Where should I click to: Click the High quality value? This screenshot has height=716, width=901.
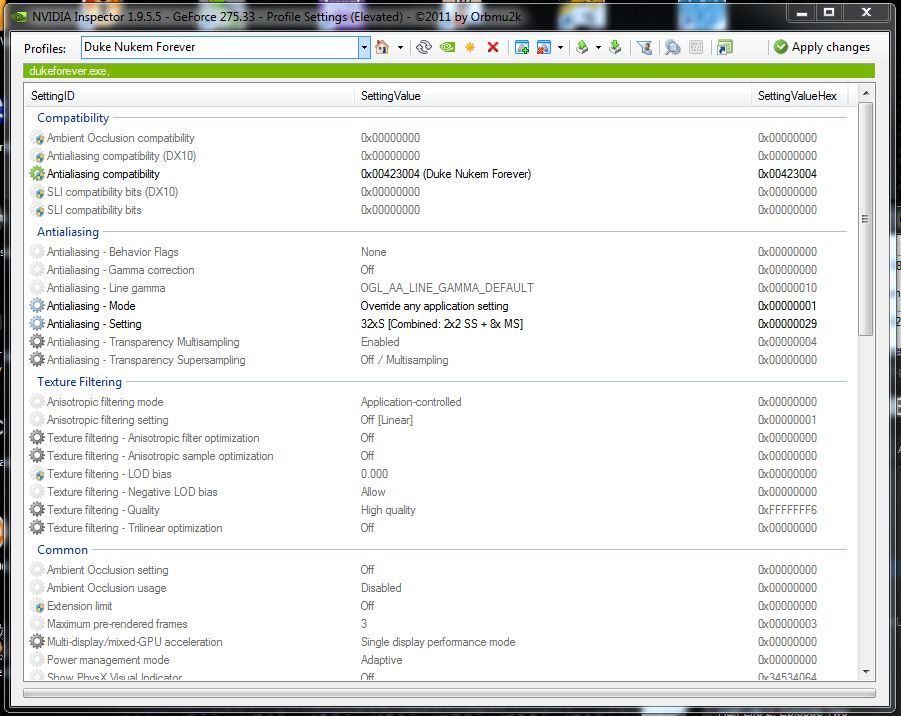388,510
